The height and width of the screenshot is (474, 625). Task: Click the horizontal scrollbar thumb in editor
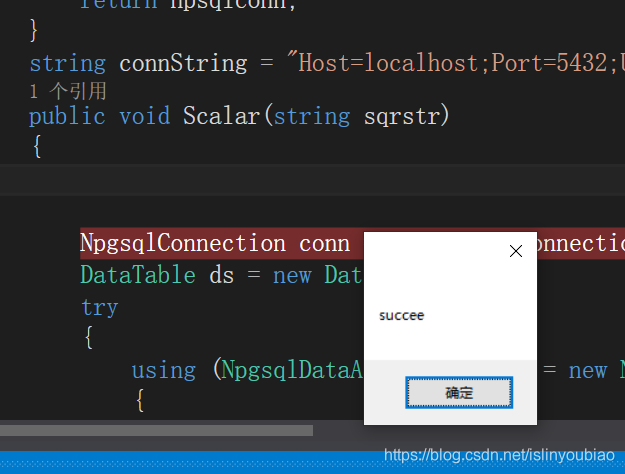tap(156, 431)
